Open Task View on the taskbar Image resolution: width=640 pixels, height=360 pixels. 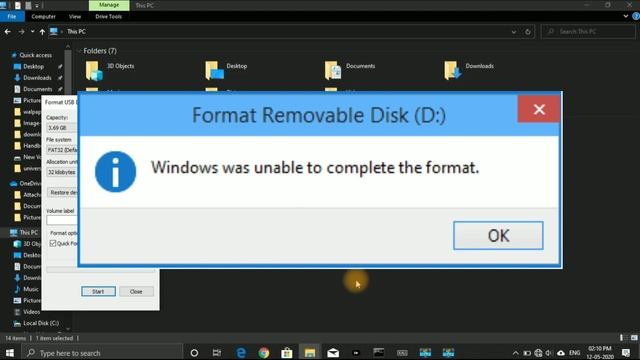(x=217, y=353)
